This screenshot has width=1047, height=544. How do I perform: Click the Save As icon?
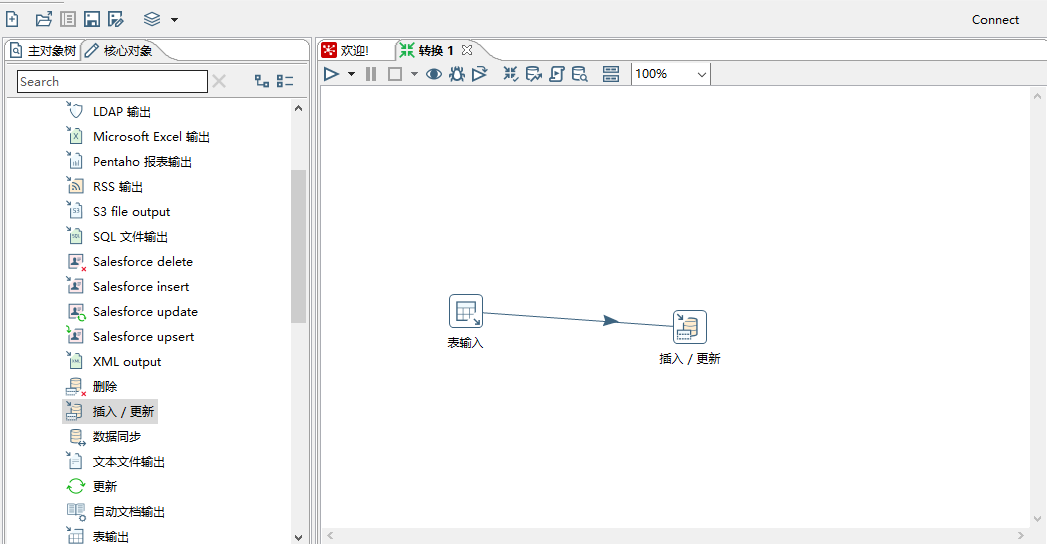[x=116, y=19]
